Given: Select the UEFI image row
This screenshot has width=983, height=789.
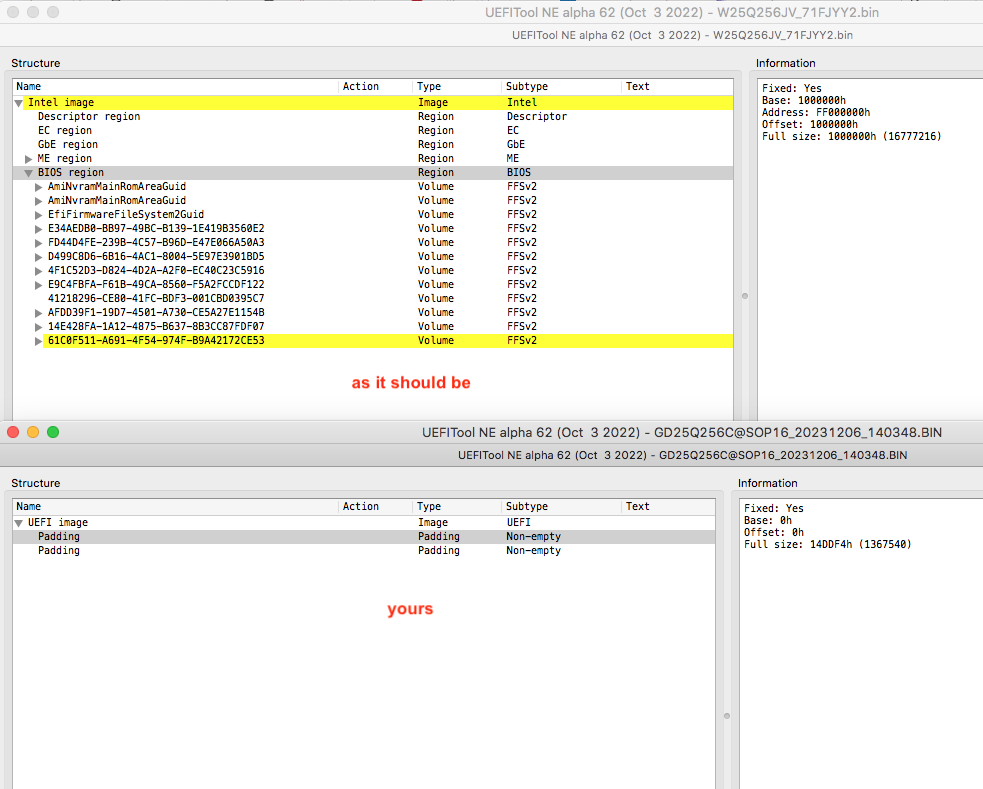Looking at the screenshot, I should pyautogui.click(x=364, y=522).
